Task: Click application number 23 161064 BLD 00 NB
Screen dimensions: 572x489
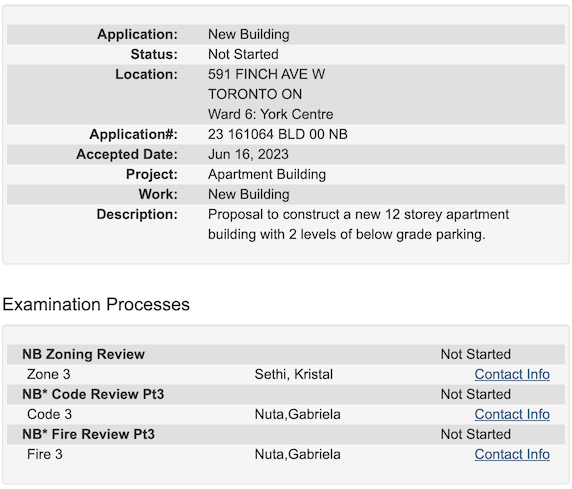Action: pyautogui.click(x=278, y=134)
